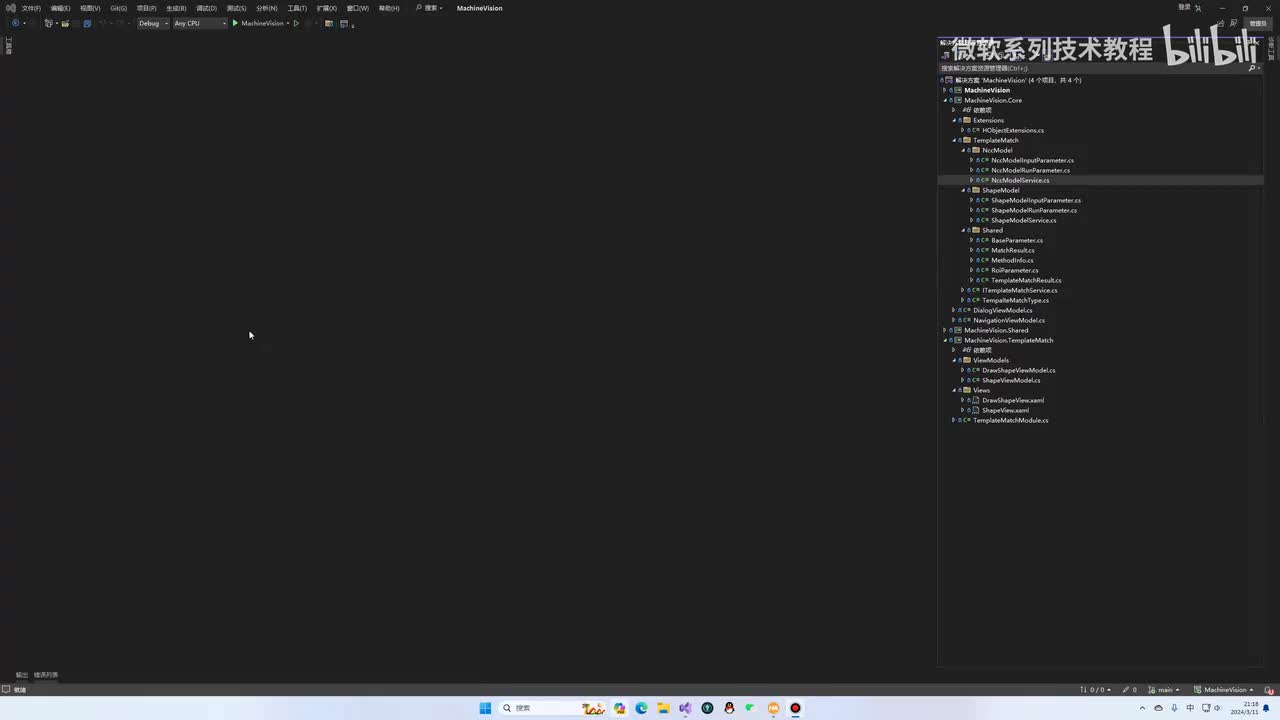Open File Explorer from the taskbar
This screenshot has height=720, width=1280.
(x=663, y=708)
